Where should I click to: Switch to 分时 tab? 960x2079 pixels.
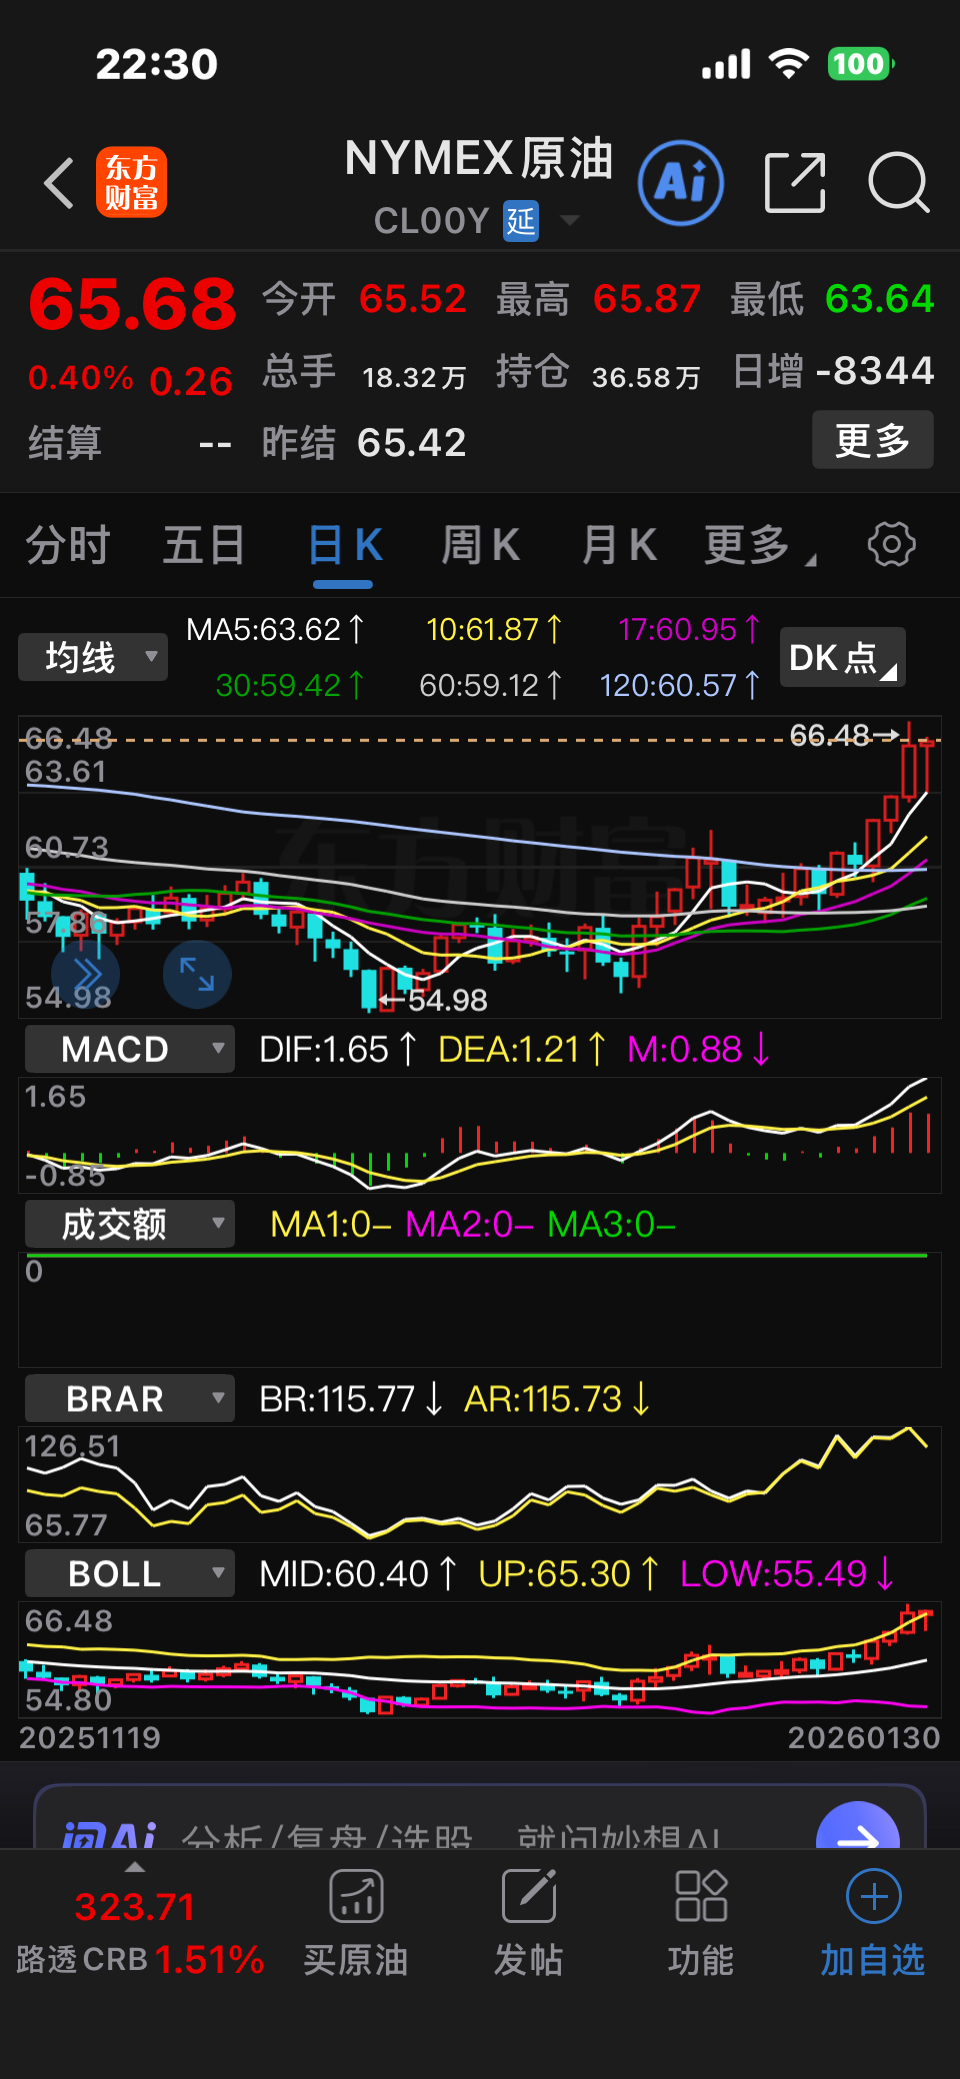click(68, 545)
